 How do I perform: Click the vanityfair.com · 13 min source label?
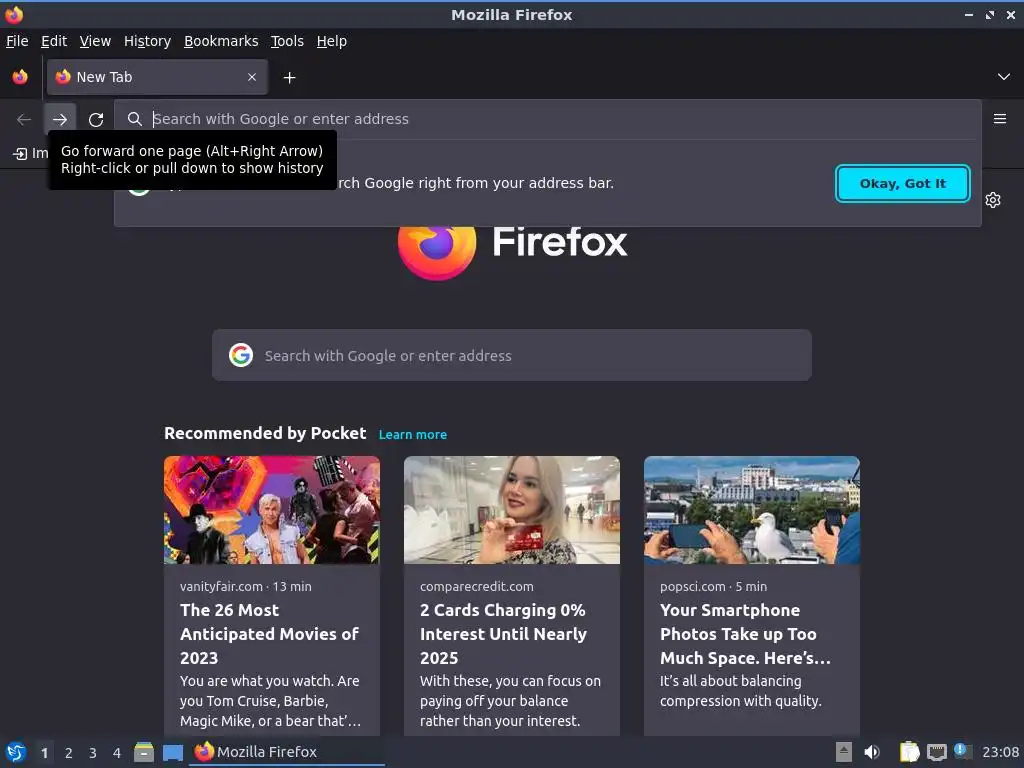pyautogui.click(x=246, y=586)
